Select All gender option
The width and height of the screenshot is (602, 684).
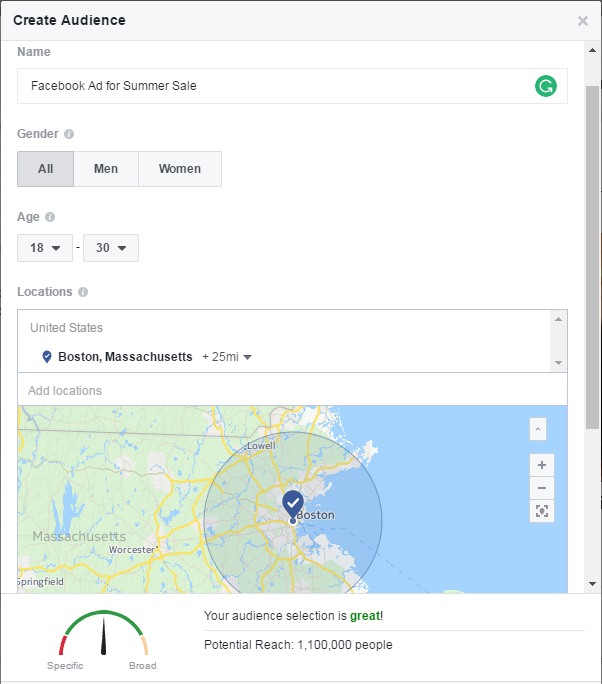pos(45,169)
